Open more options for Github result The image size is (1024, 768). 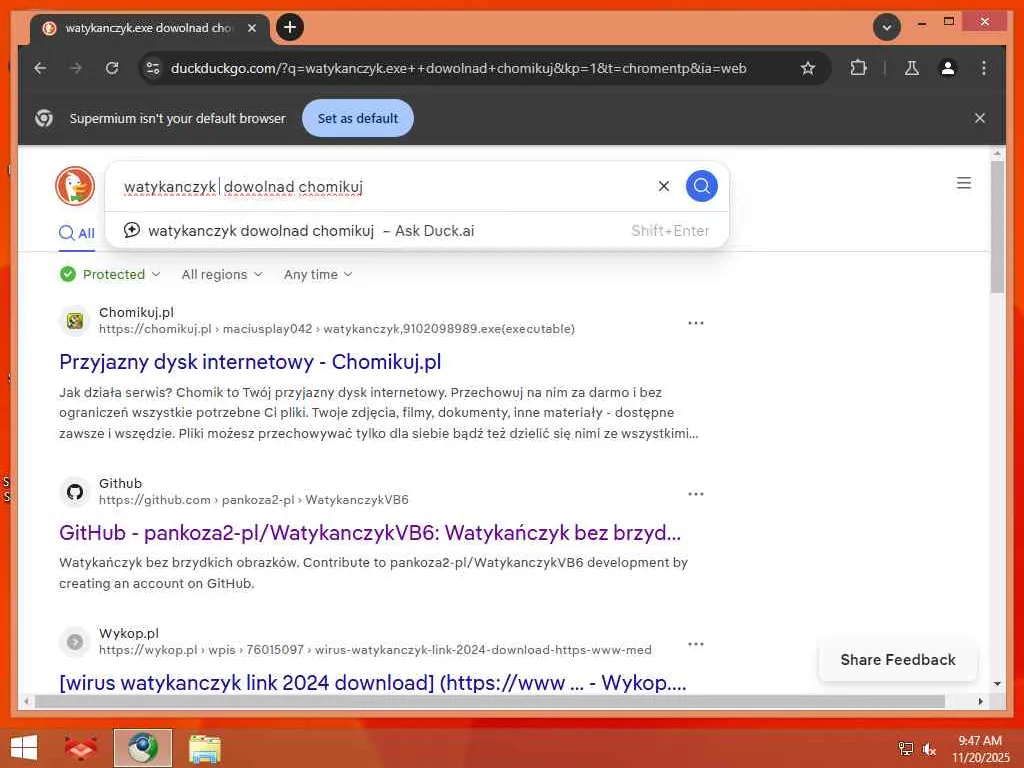pyautogui.click(x=696, y=494)
